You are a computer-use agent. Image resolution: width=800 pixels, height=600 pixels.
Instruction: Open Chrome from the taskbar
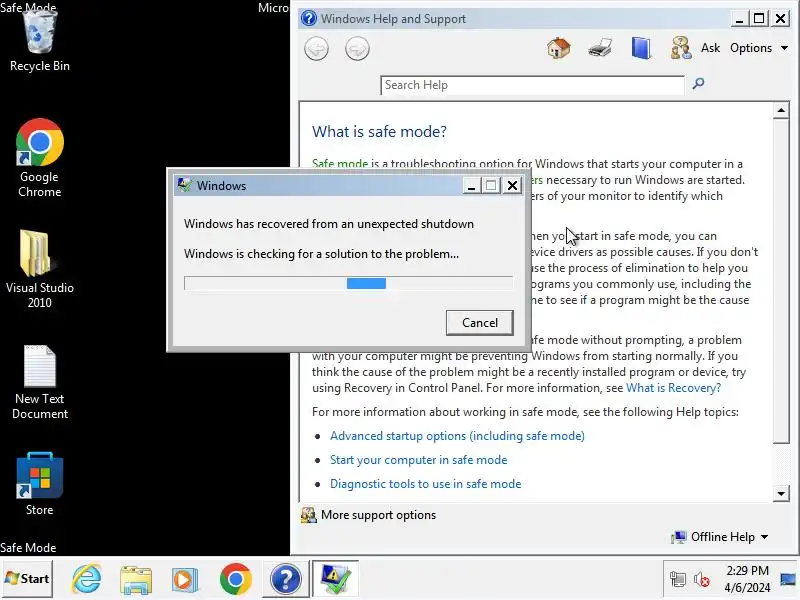coord(236,579)
